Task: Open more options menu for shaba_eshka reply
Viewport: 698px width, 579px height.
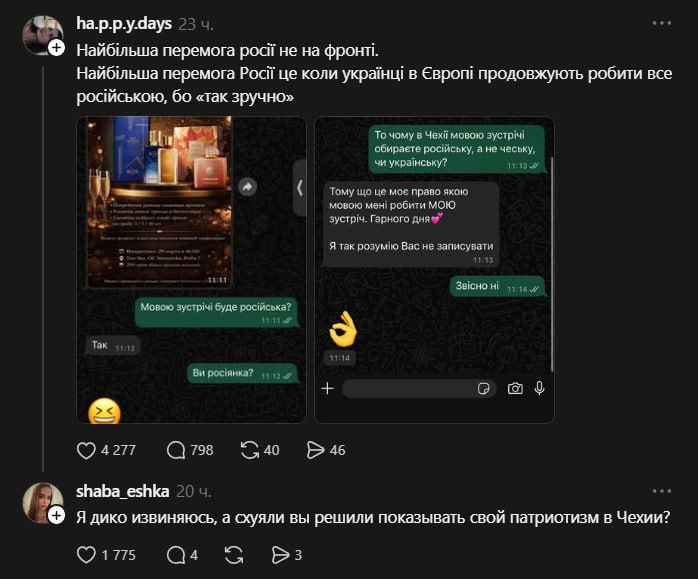Action: 661,491
